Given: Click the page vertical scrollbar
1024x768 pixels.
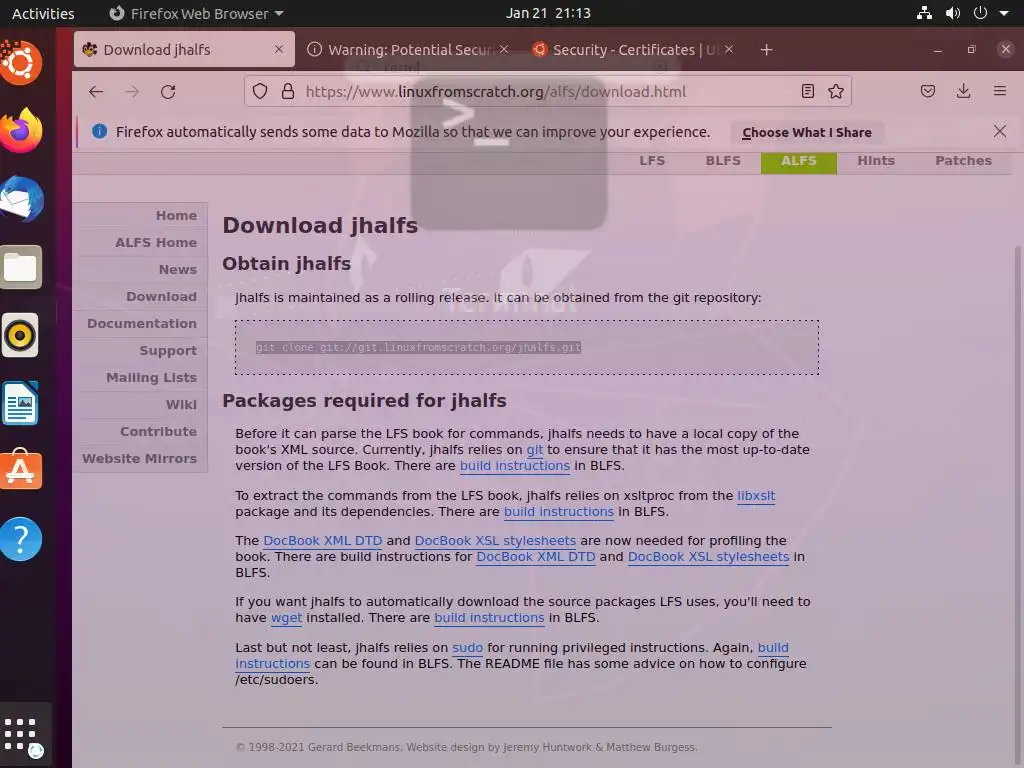Looking at the screenshot, I should (1017, 503).
